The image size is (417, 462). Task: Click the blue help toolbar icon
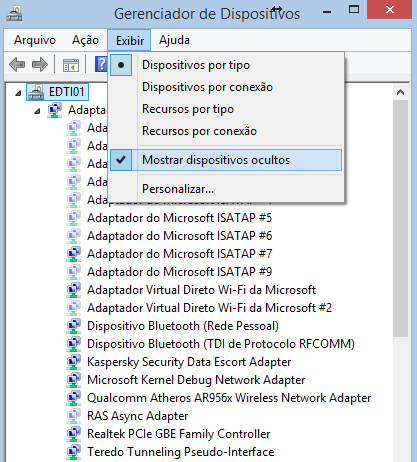point(101,64)
